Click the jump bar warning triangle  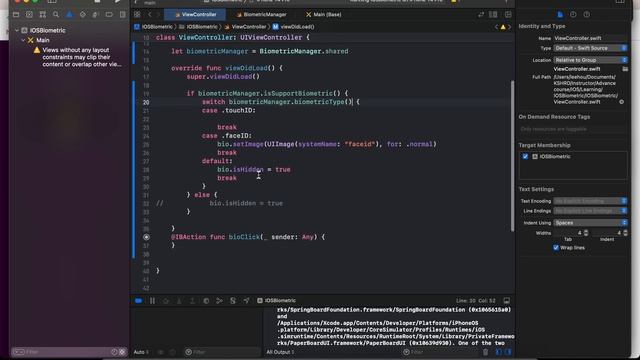click(503, 27)
